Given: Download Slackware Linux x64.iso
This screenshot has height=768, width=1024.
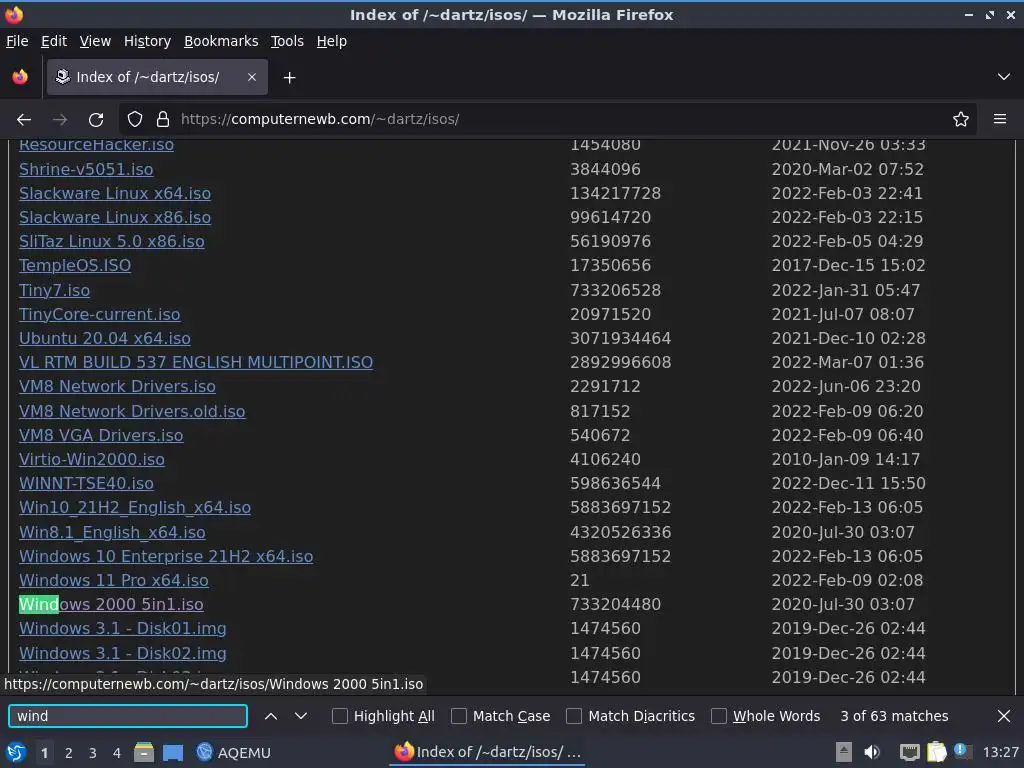Looking at the screenshot, I should [x=115, y=193].
